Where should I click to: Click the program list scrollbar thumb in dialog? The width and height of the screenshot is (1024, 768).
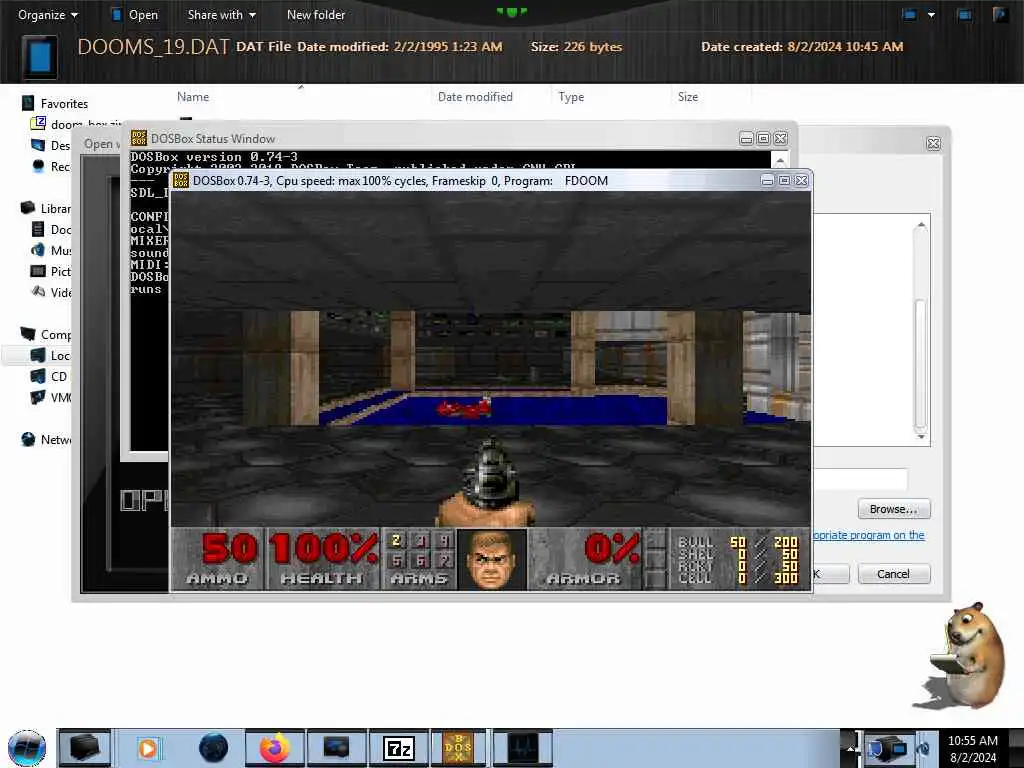click(x=921, y=362)
